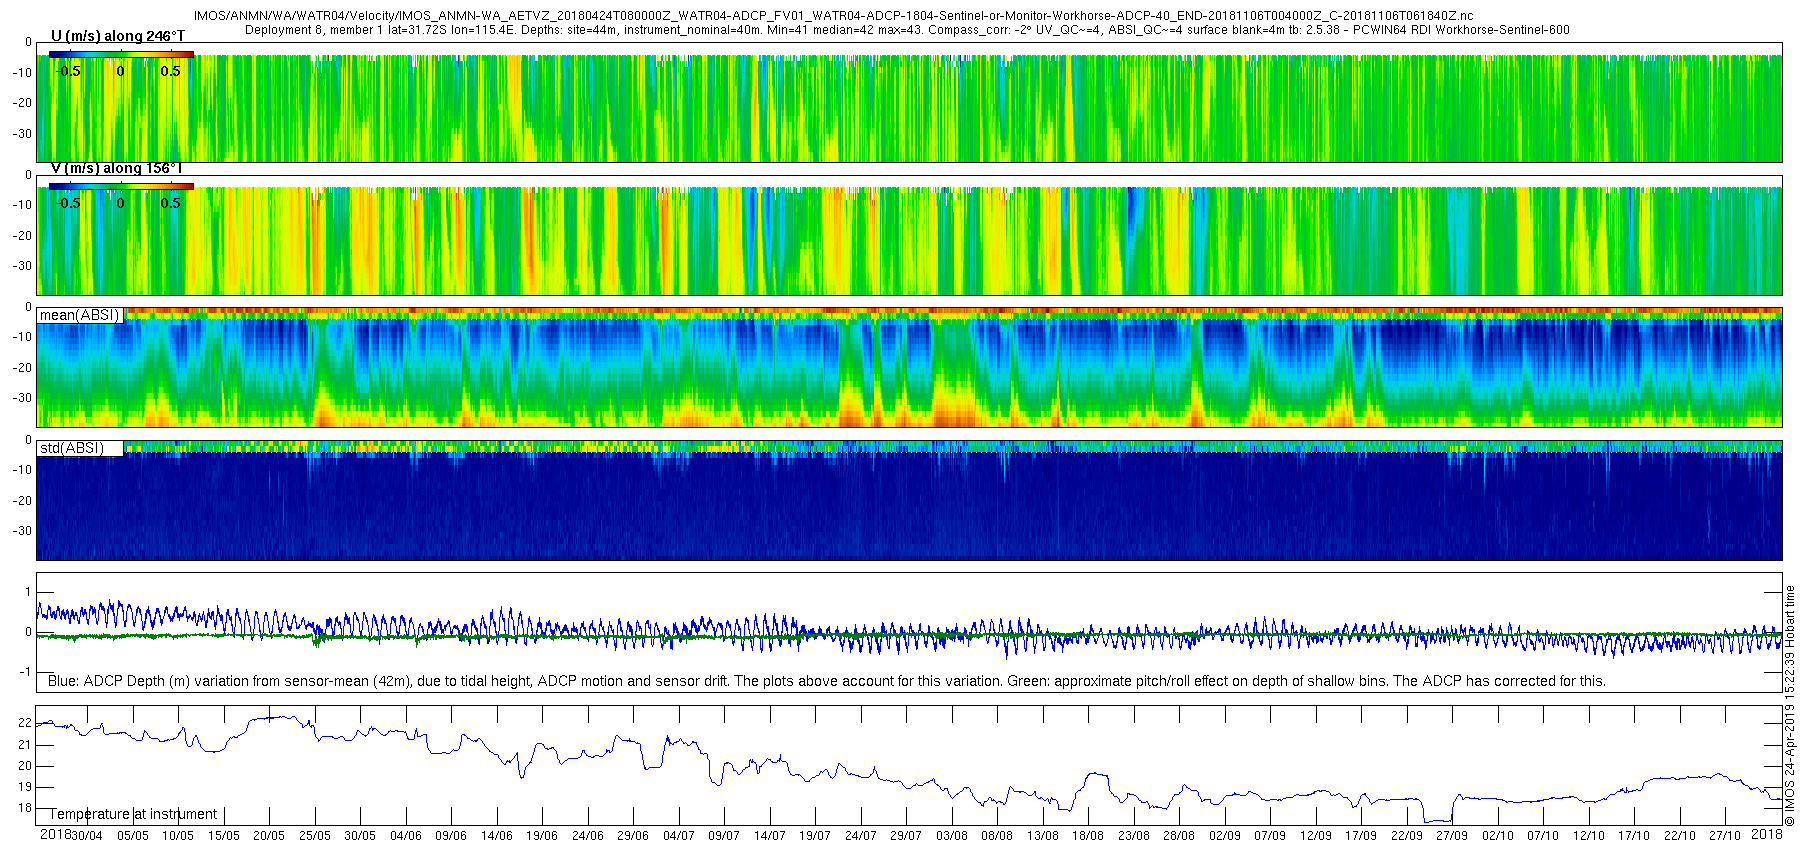Click the 'U (m/s) along 246°T' panel title
Screen dimensions: 1800x850
pos(118,36)
